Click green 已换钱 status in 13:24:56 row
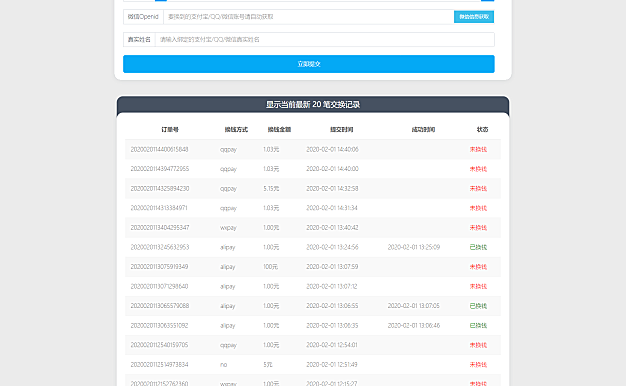The image size is (626, 386). click(478, 247)
